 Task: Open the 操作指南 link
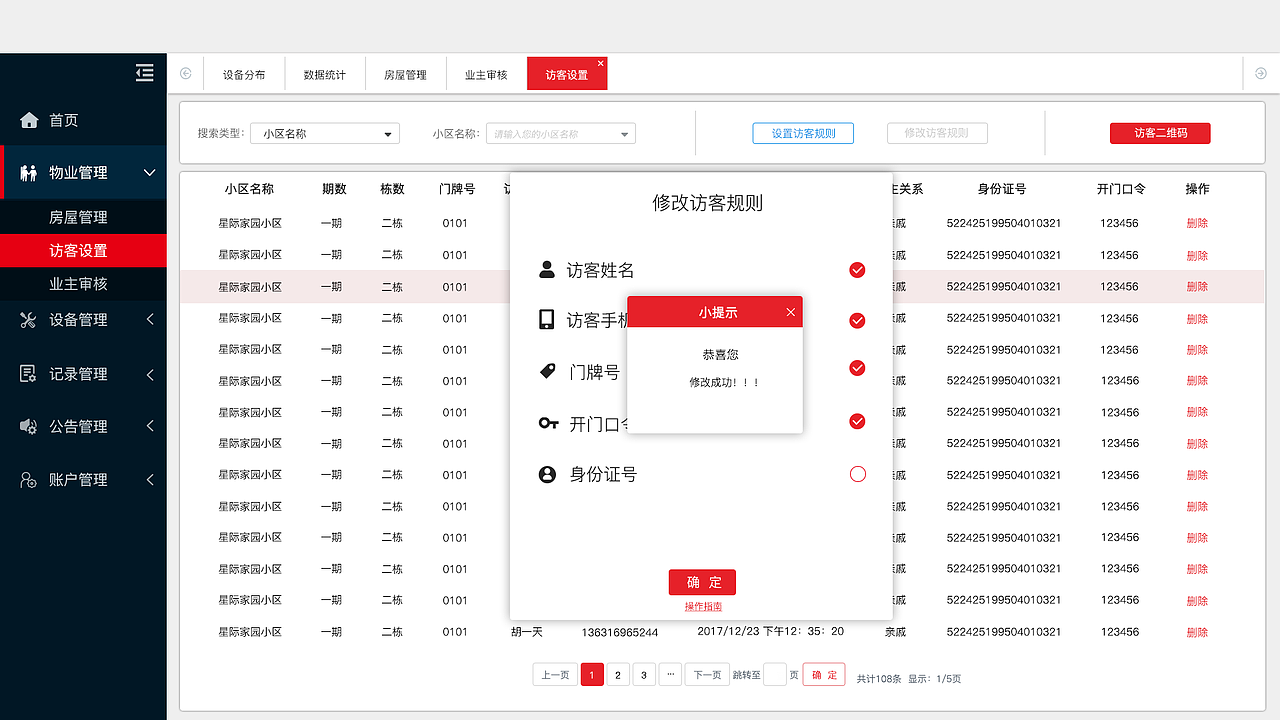tap(702, 605)
